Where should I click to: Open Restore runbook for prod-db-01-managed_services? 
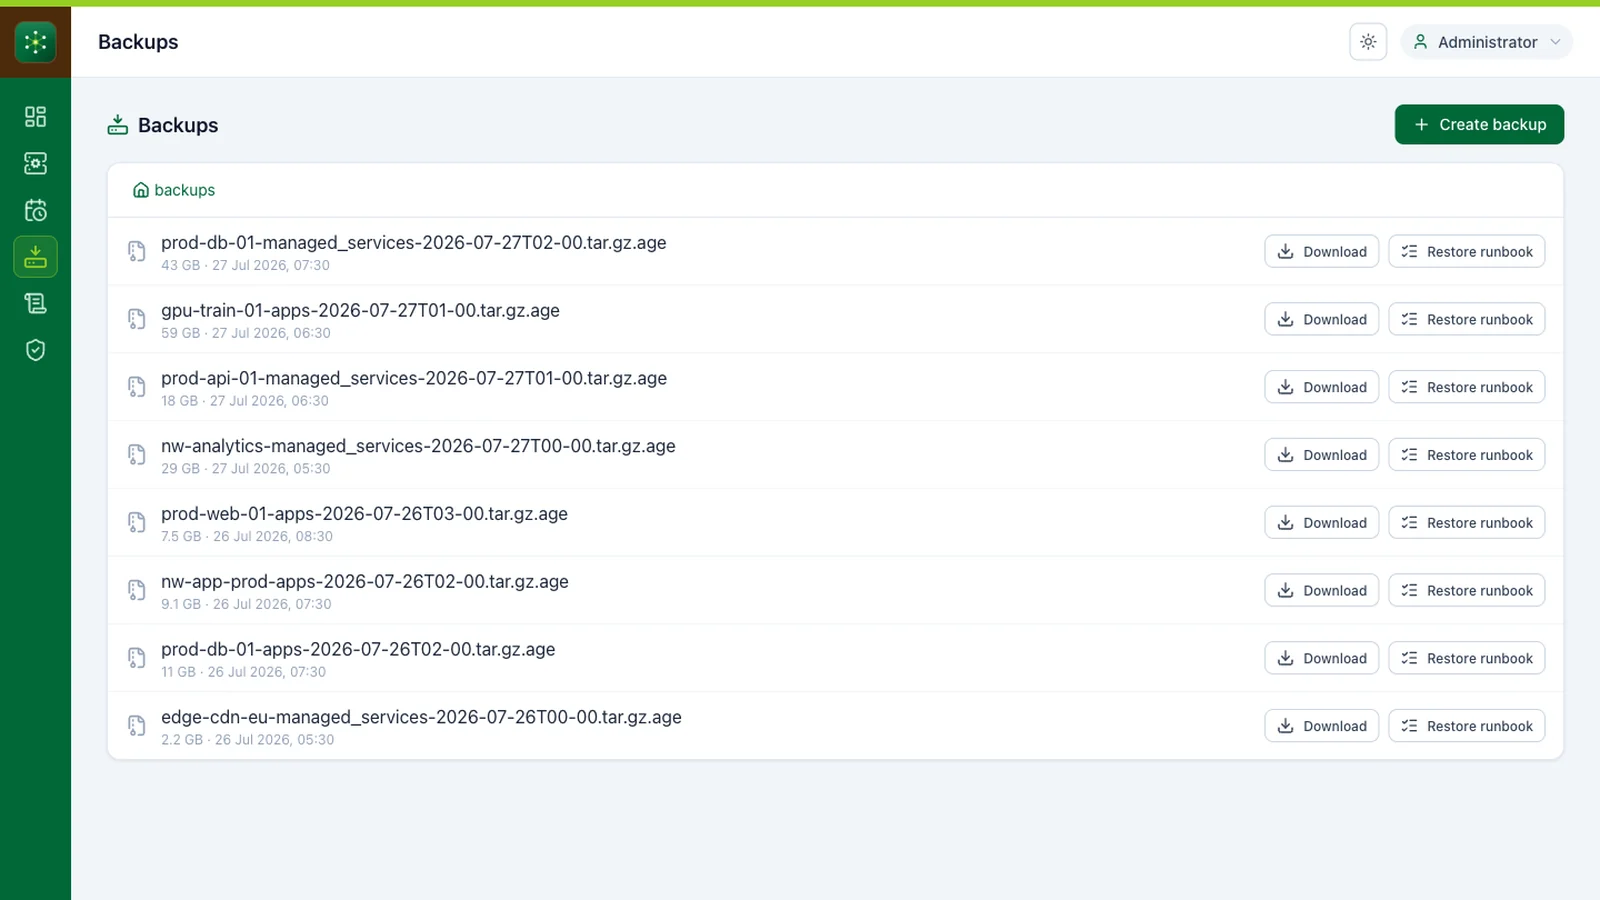pyautogui.click(x=1467, y=252)
